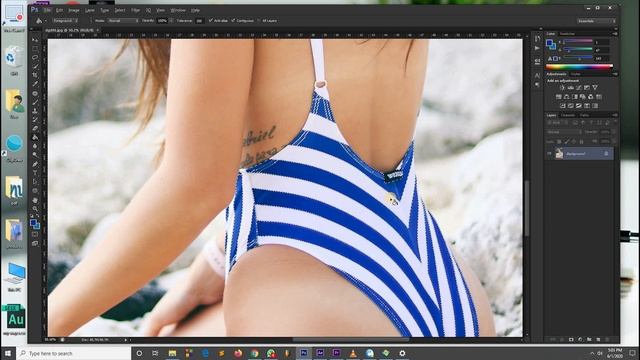Toggle lock transparent pixels in Layers panel

559,142
